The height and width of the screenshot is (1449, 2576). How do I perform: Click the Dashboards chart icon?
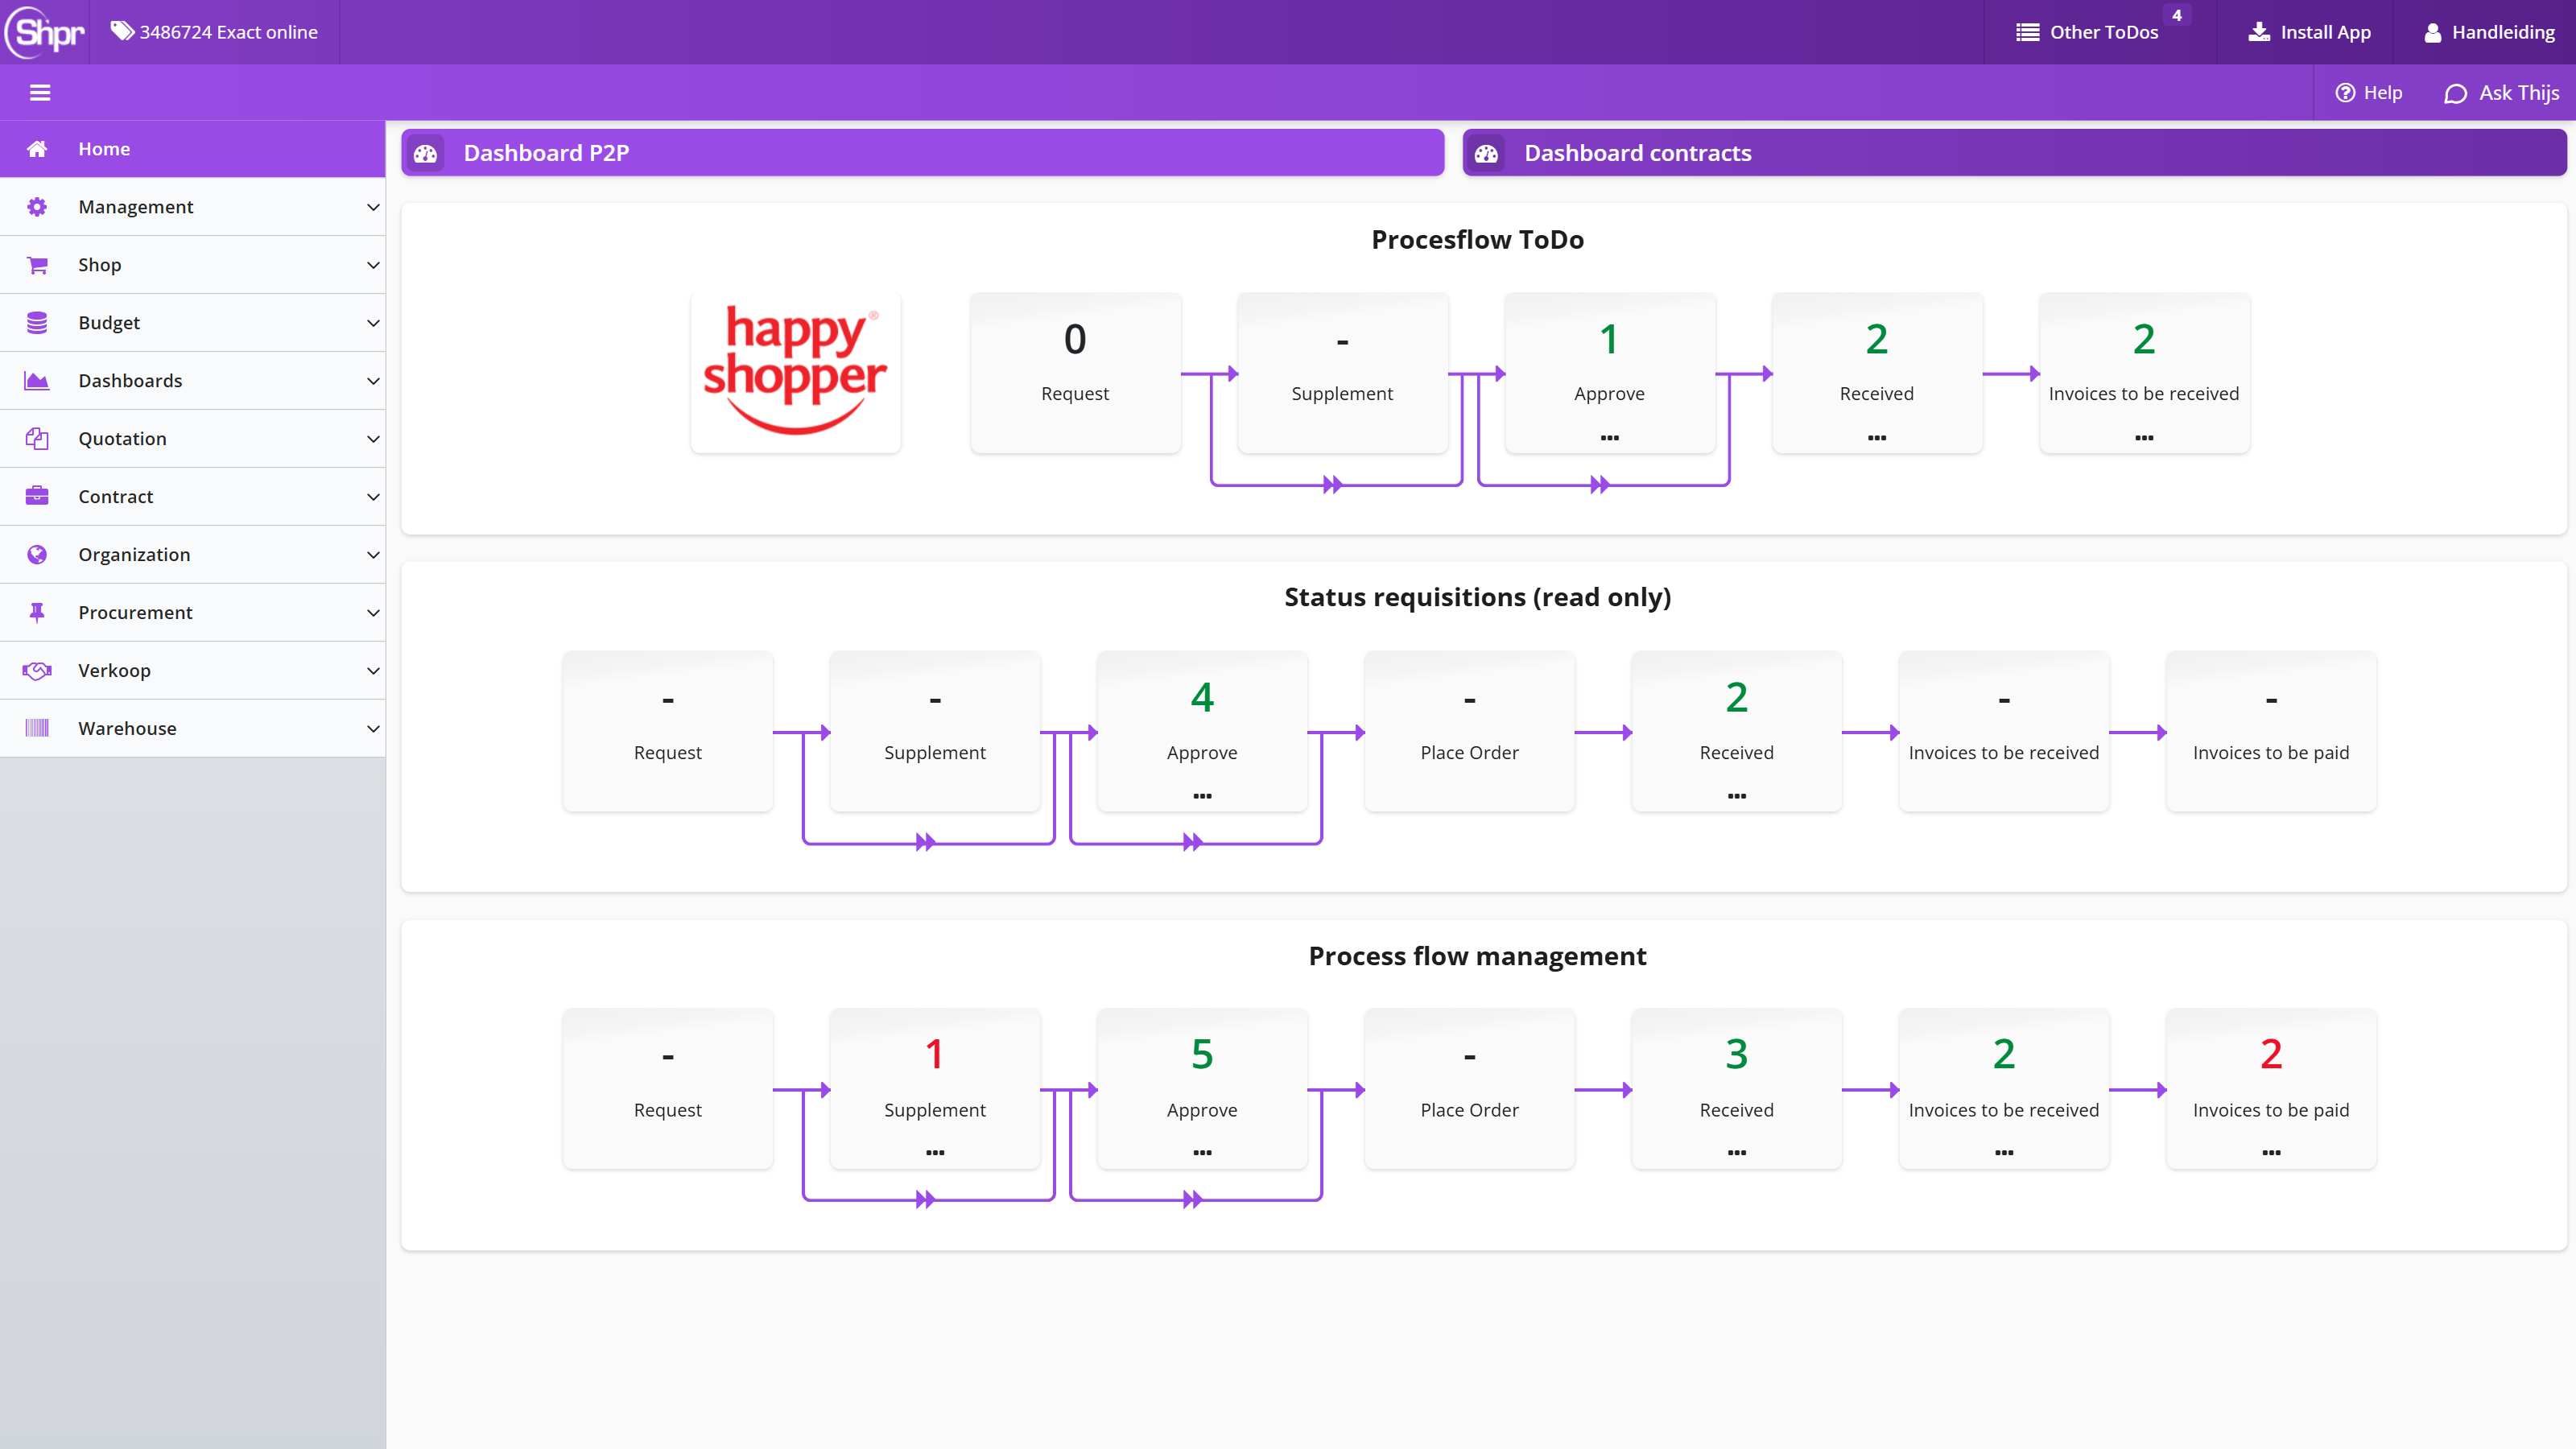click(x=37, y=381)
